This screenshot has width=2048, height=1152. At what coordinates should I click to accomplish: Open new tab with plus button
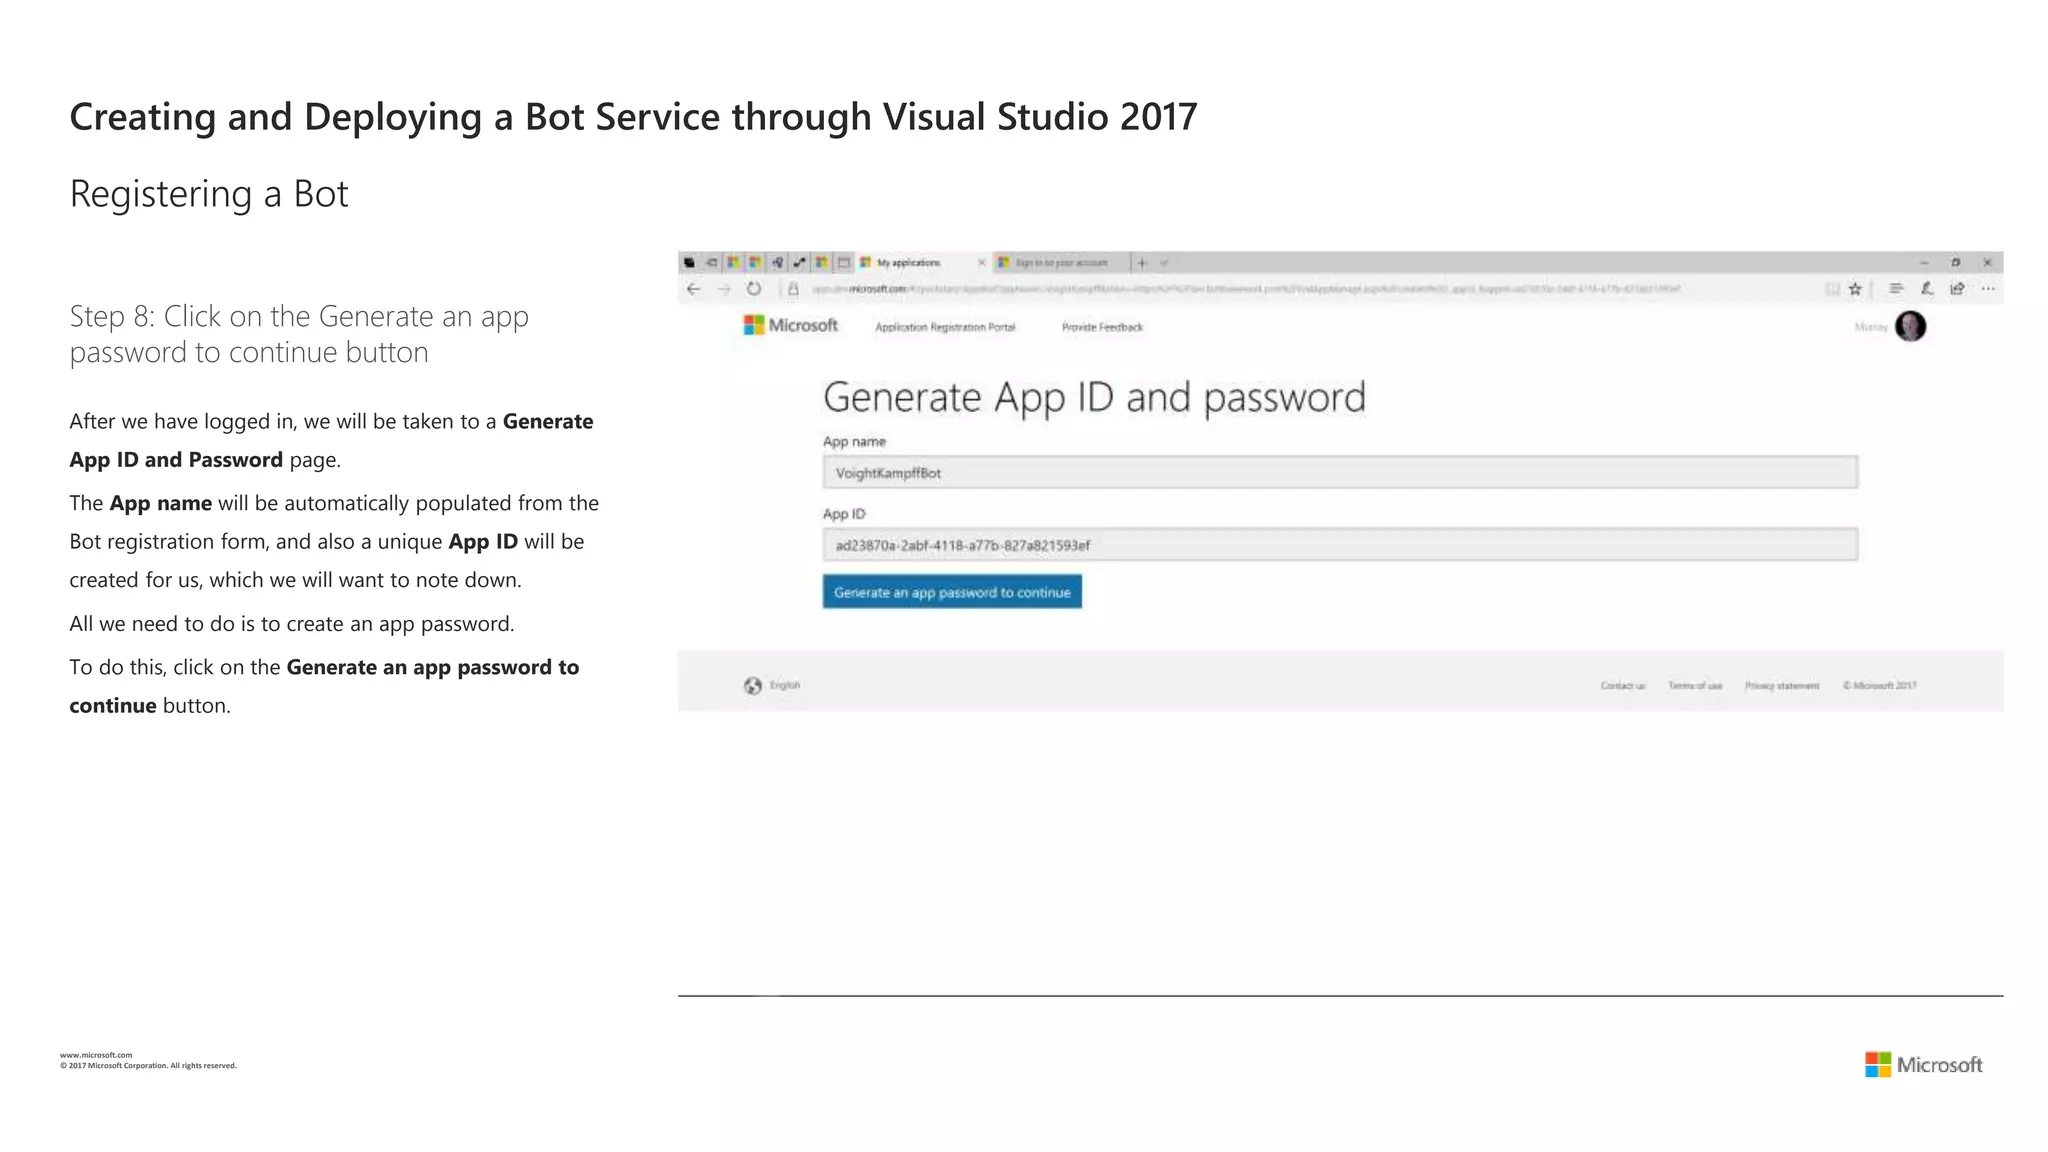coord(1142,263)
